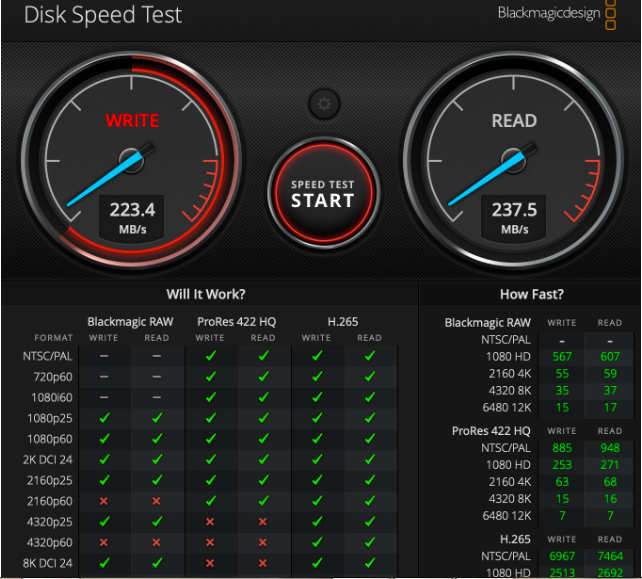Click ProRes 422 HQ read cross for 8K DCI 24
Screen dimensions: 642x579
[x=263, y=563]
